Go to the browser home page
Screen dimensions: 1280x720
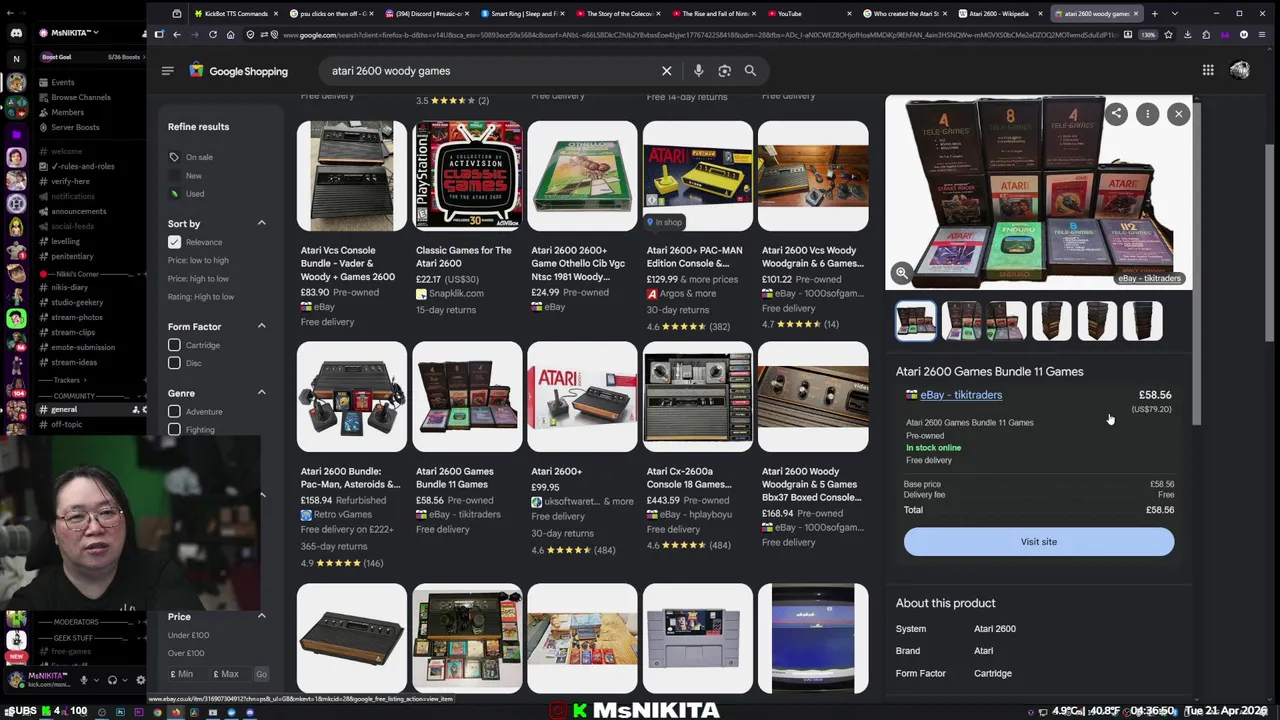[x=230, y=35]
